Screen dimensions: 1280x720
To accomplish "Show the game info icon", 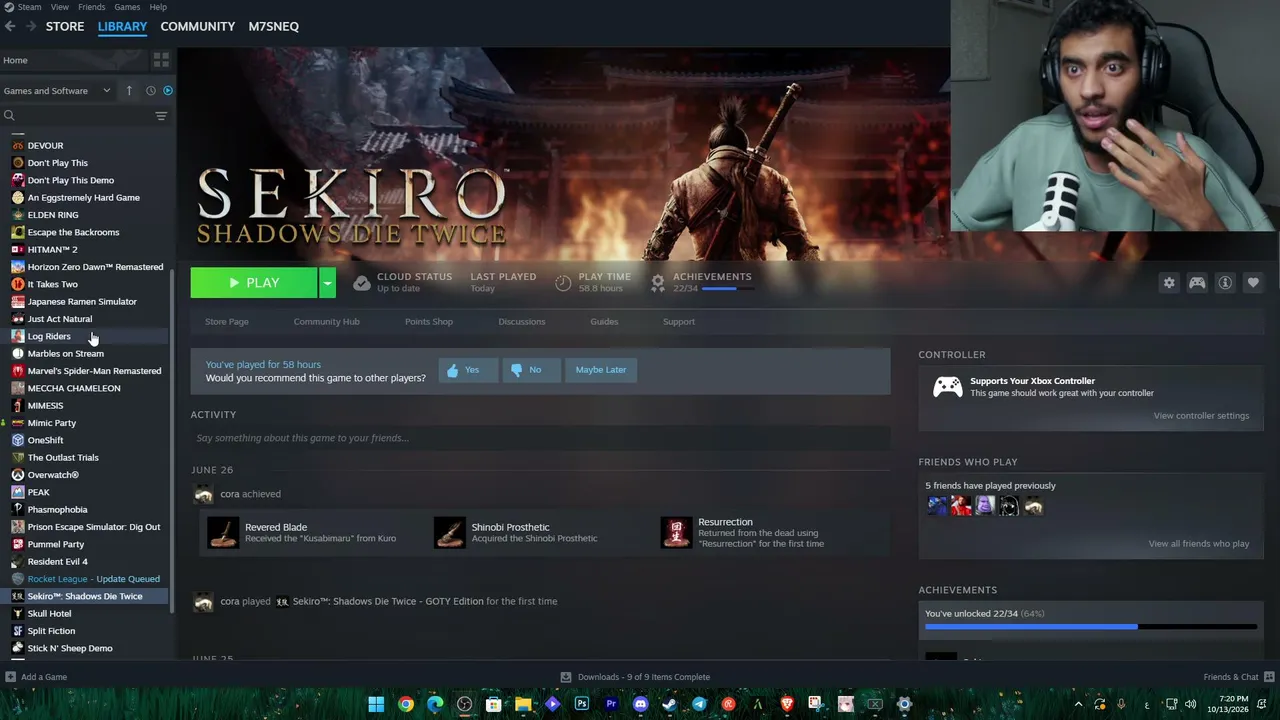I will pos(1225,283).
